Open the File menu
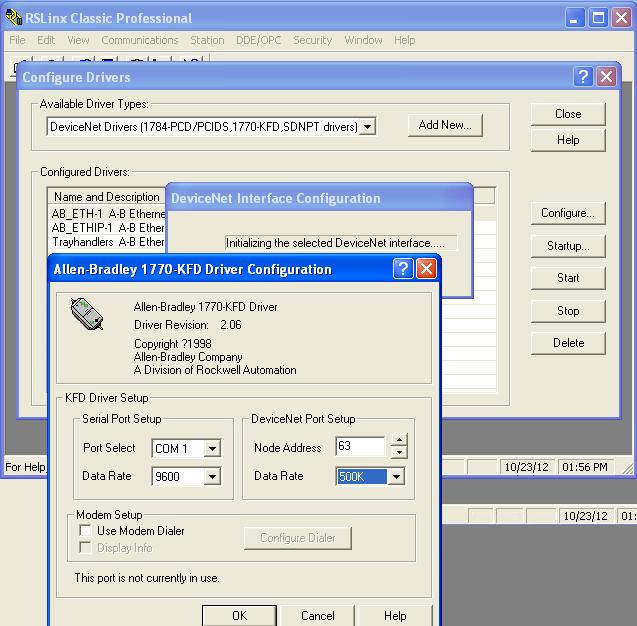The width and height of the screenshot is (637, 626). click(x=17, y=40)
